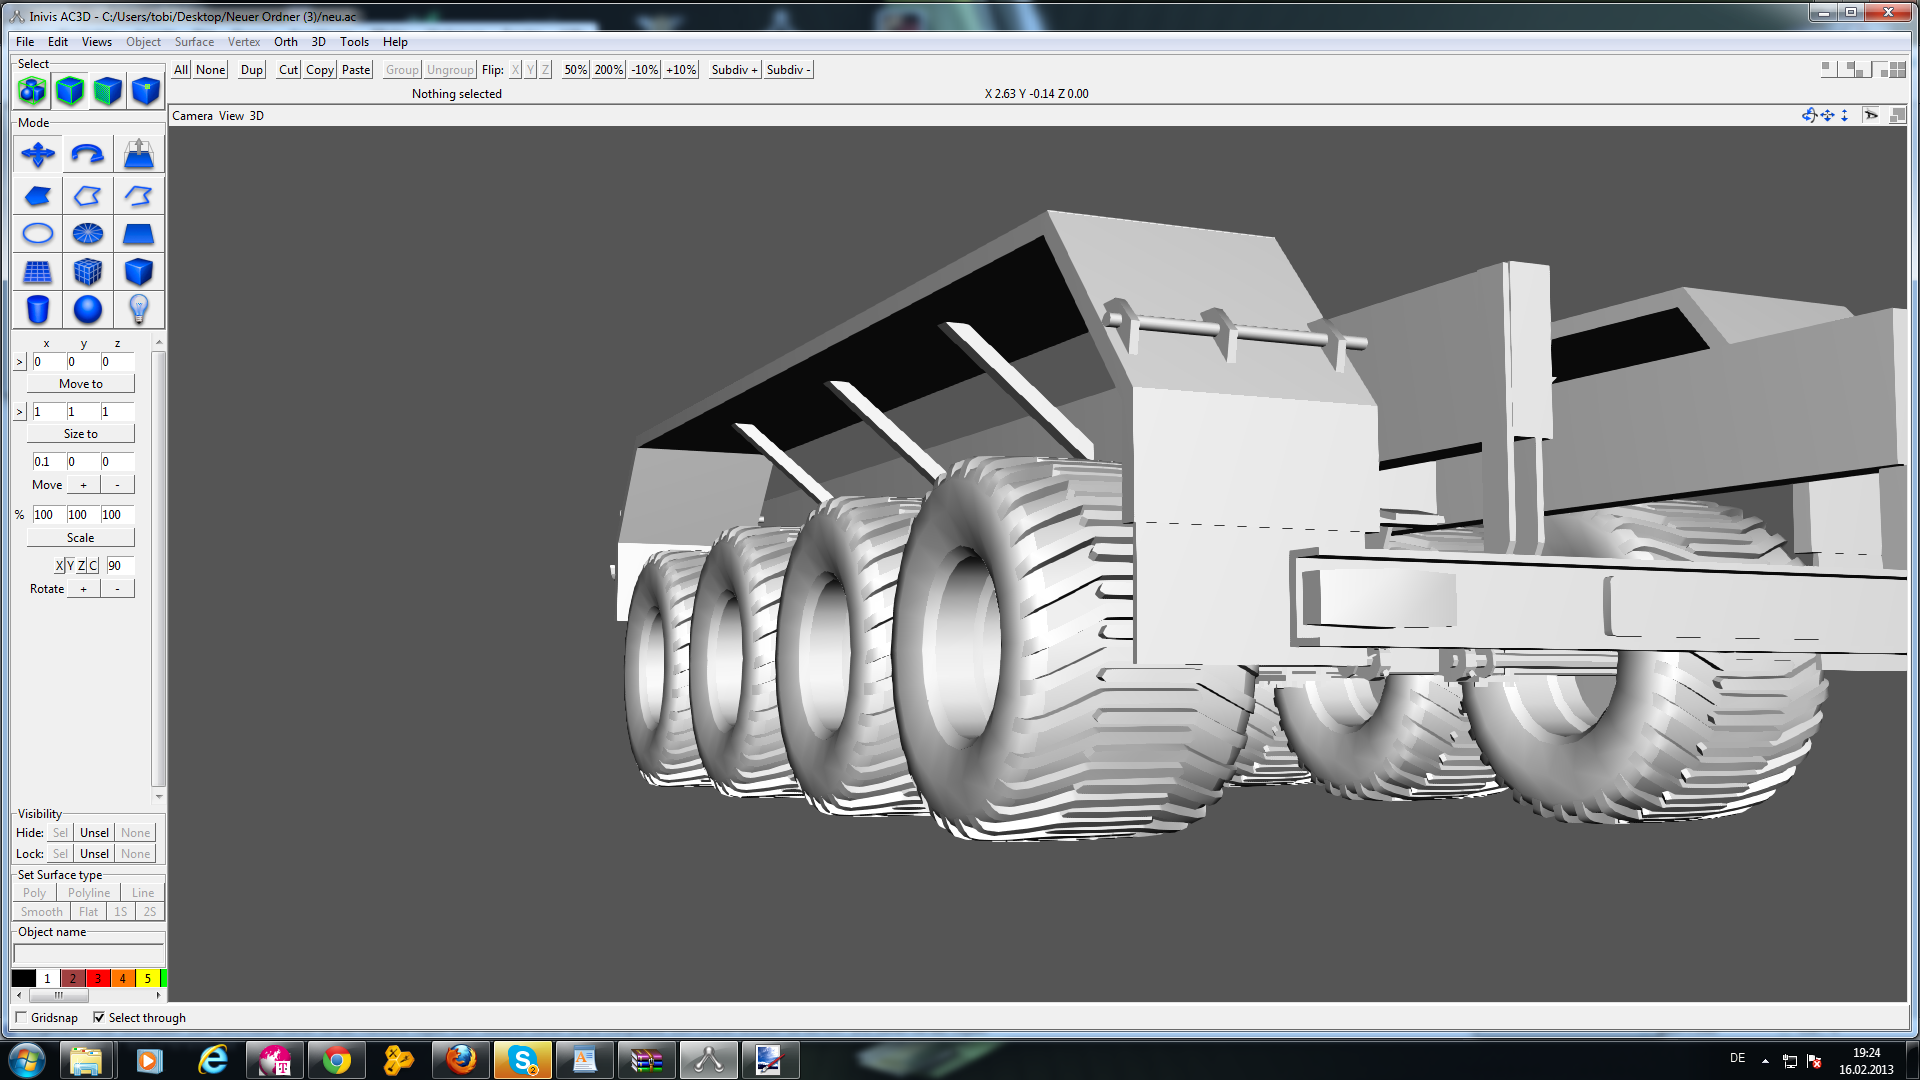Viewport: 1920px width, 1080px height.
Task: Open the viewport Camera menu
Action: pos(193,116)
